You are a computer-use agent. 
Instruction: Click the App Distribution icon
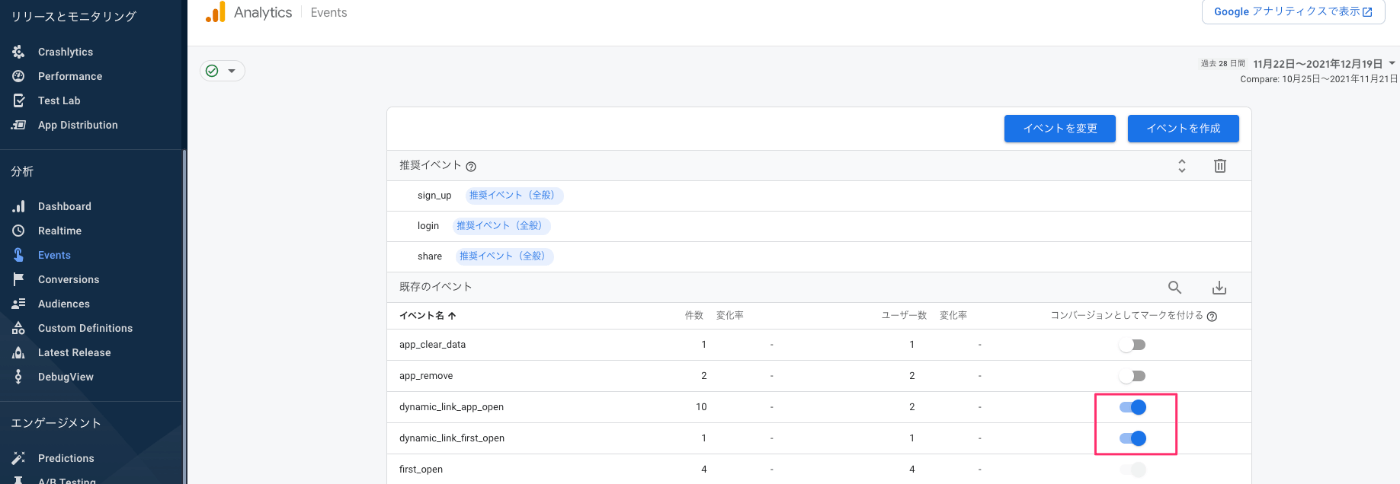(x=18, y=125)
